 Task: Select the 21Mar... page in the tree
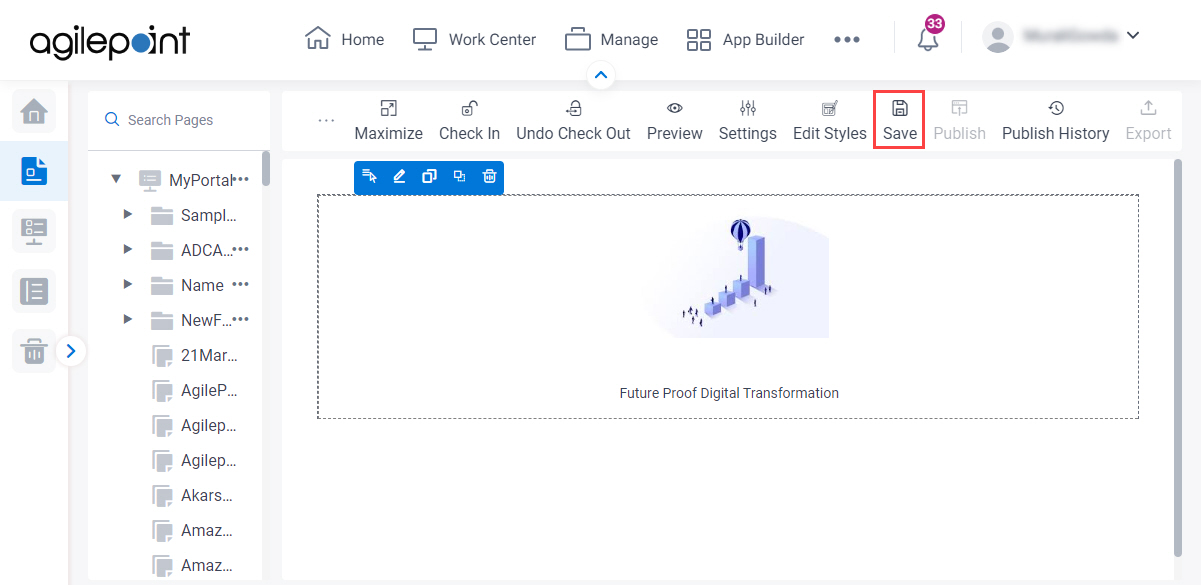194,355
